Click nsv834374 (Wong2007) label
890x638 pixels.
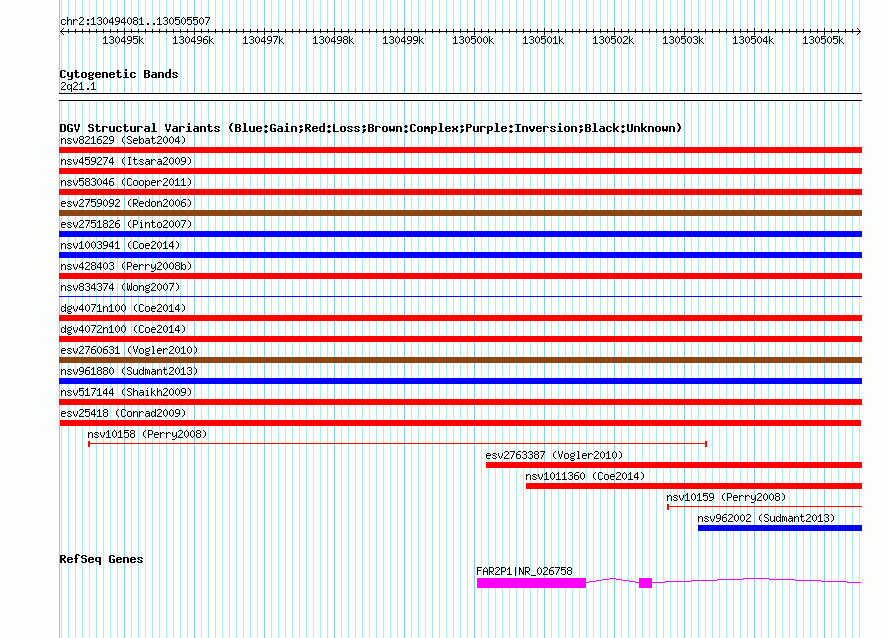tap(120, 287)
